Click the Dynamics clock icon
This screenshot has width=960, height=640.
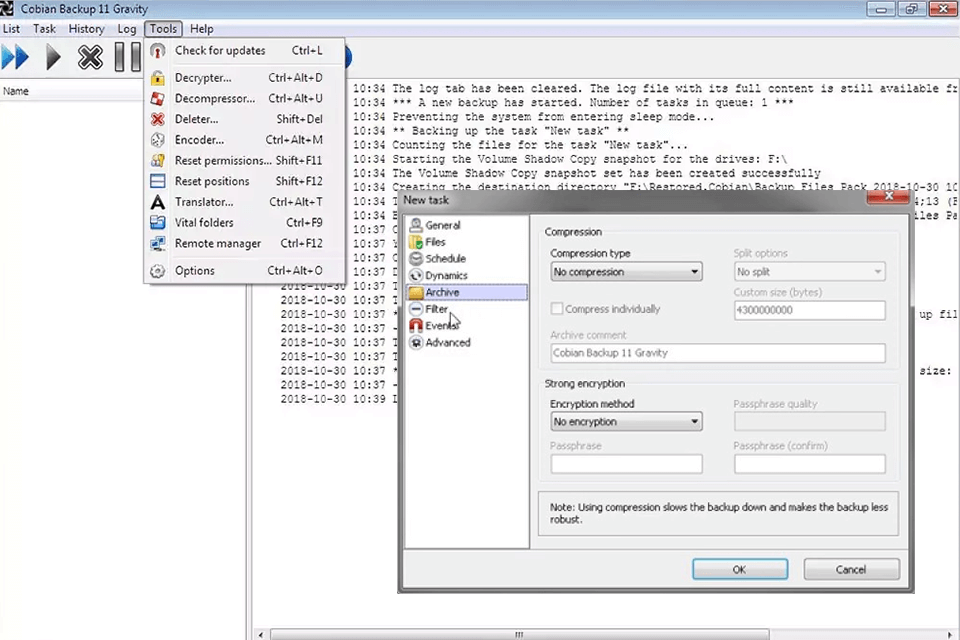[x=416, y=275]
